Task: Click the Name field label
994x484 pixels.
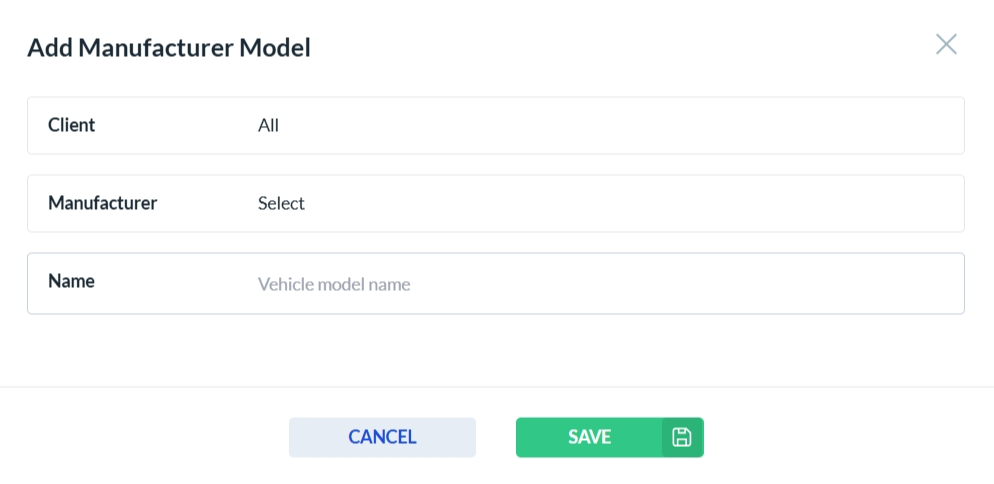Action: (72, 281)
